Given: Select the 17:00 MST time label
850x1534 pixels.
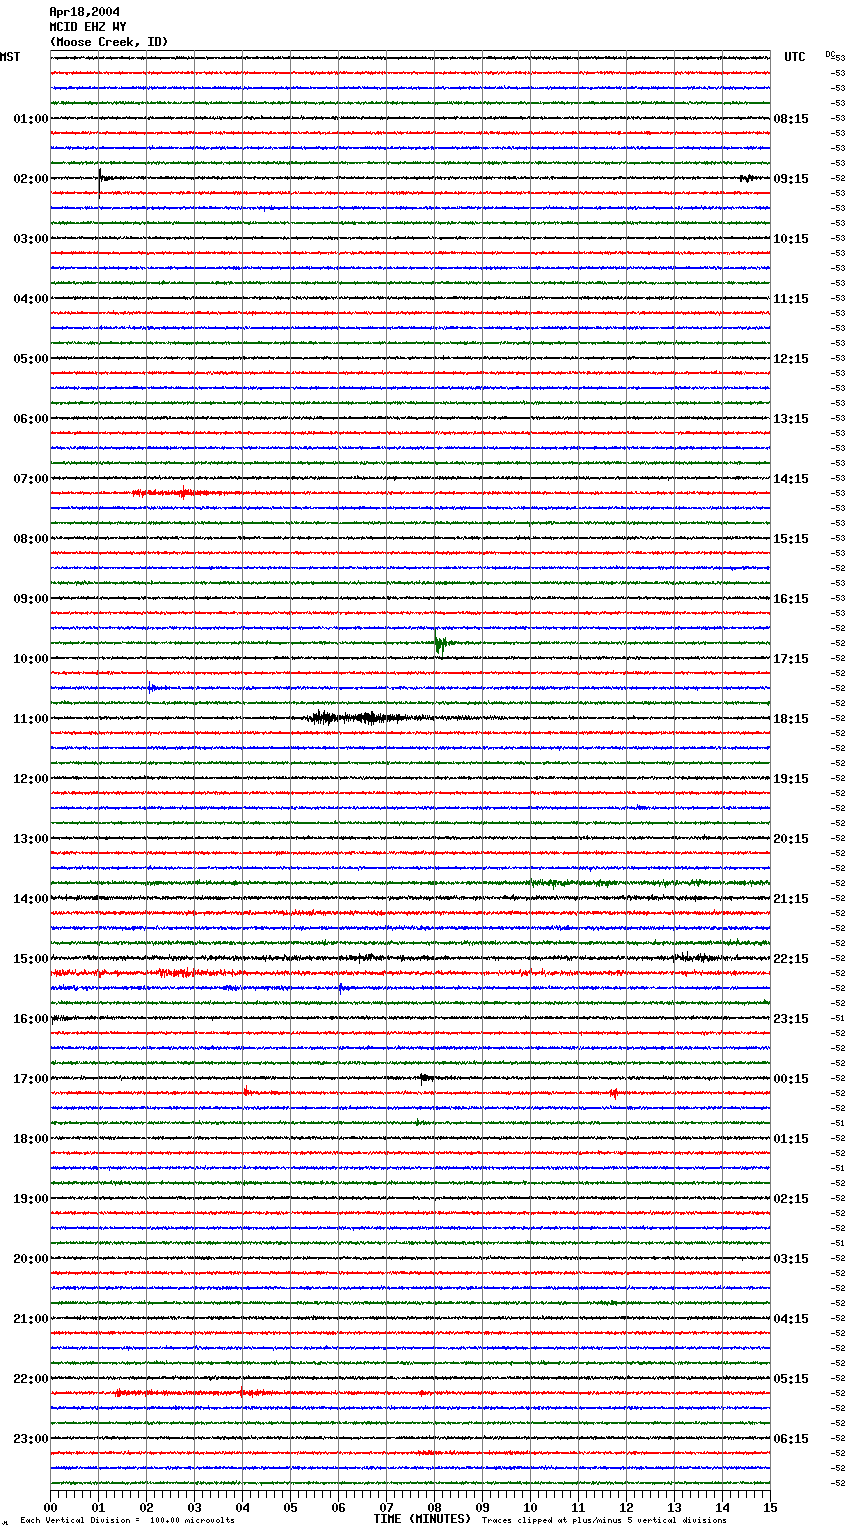Looking at the screenshot, I should tap(31, 1079).
